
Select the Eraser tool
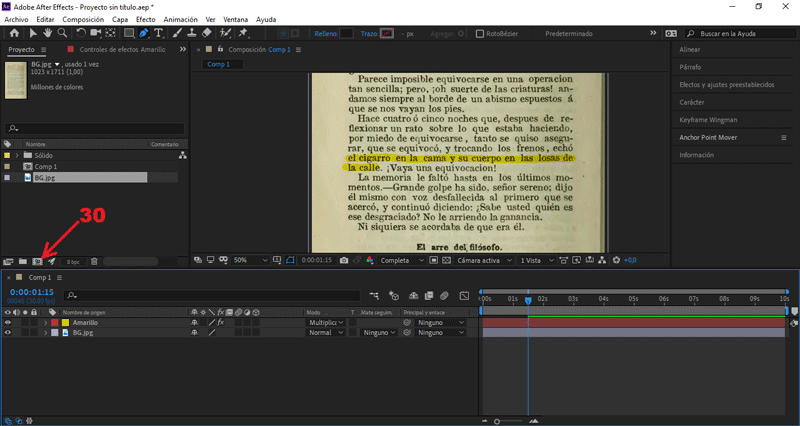click(x=205, y=33)
